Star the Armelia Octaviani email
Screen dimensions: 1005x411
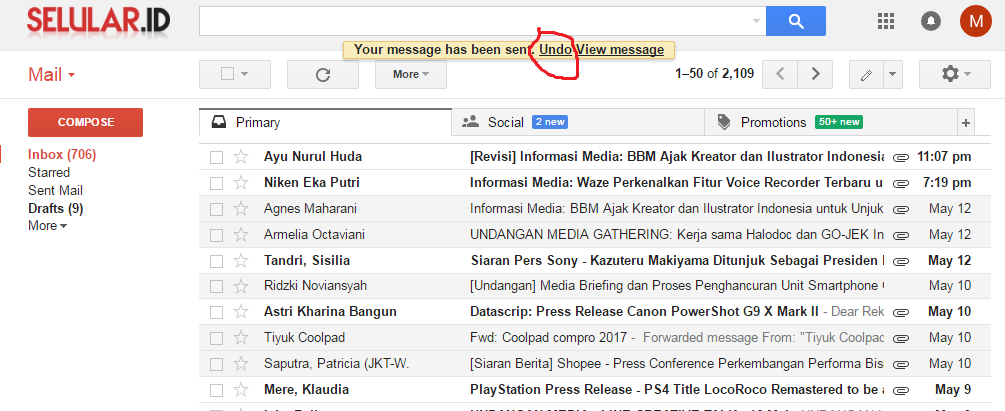click(x=241, y=235)
